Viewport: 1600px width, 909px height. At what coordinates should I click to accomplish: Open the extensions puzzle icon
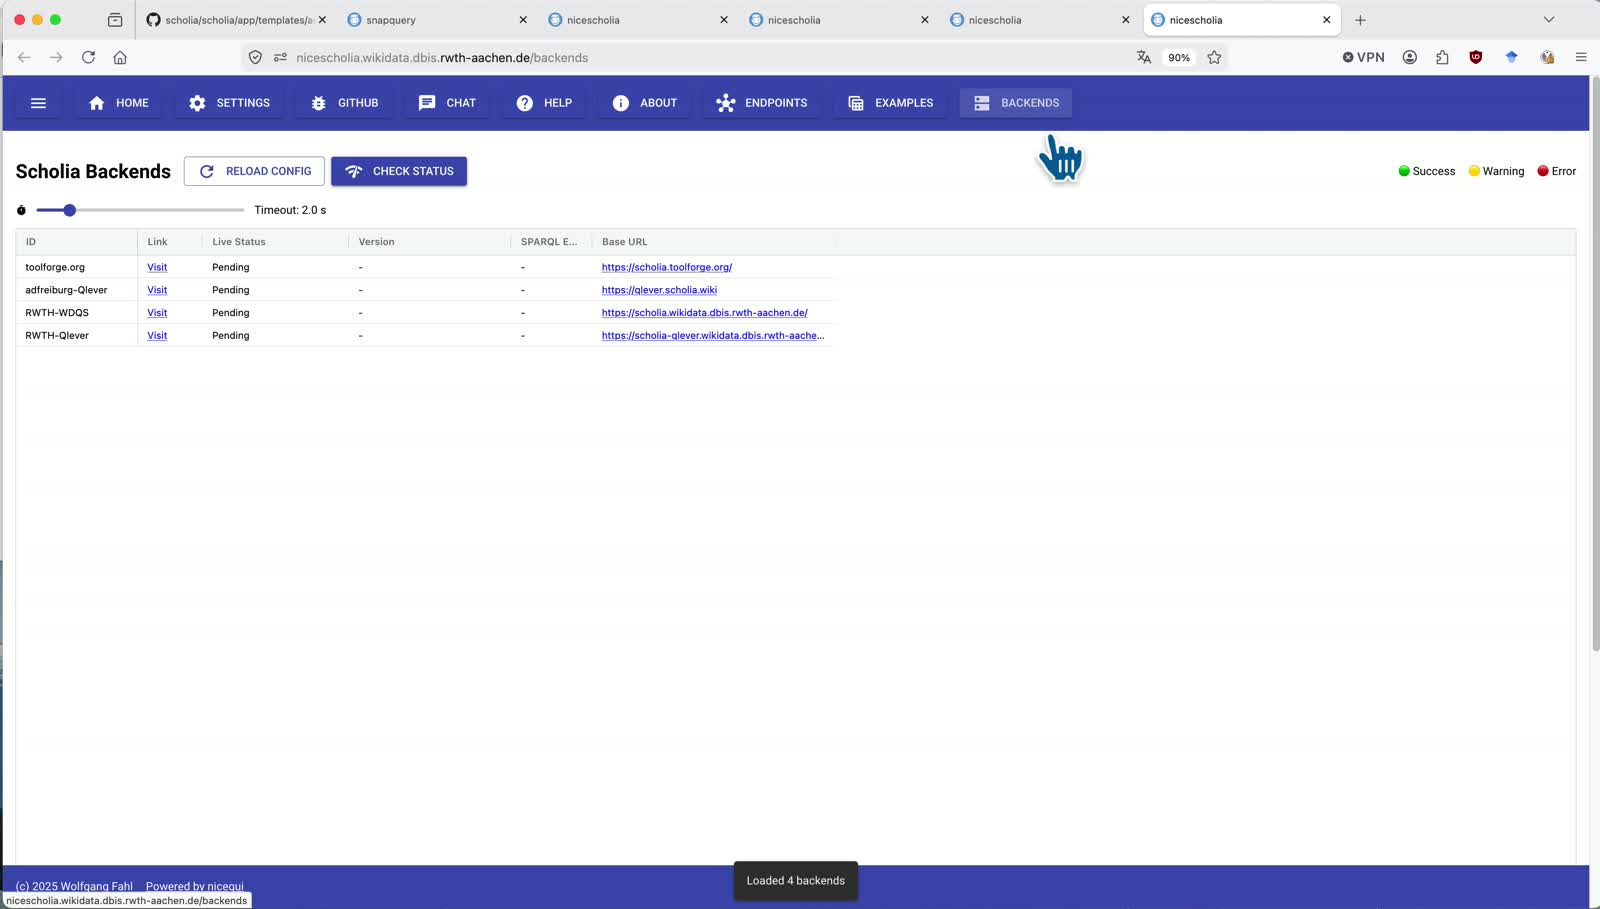pos(1442,58)
